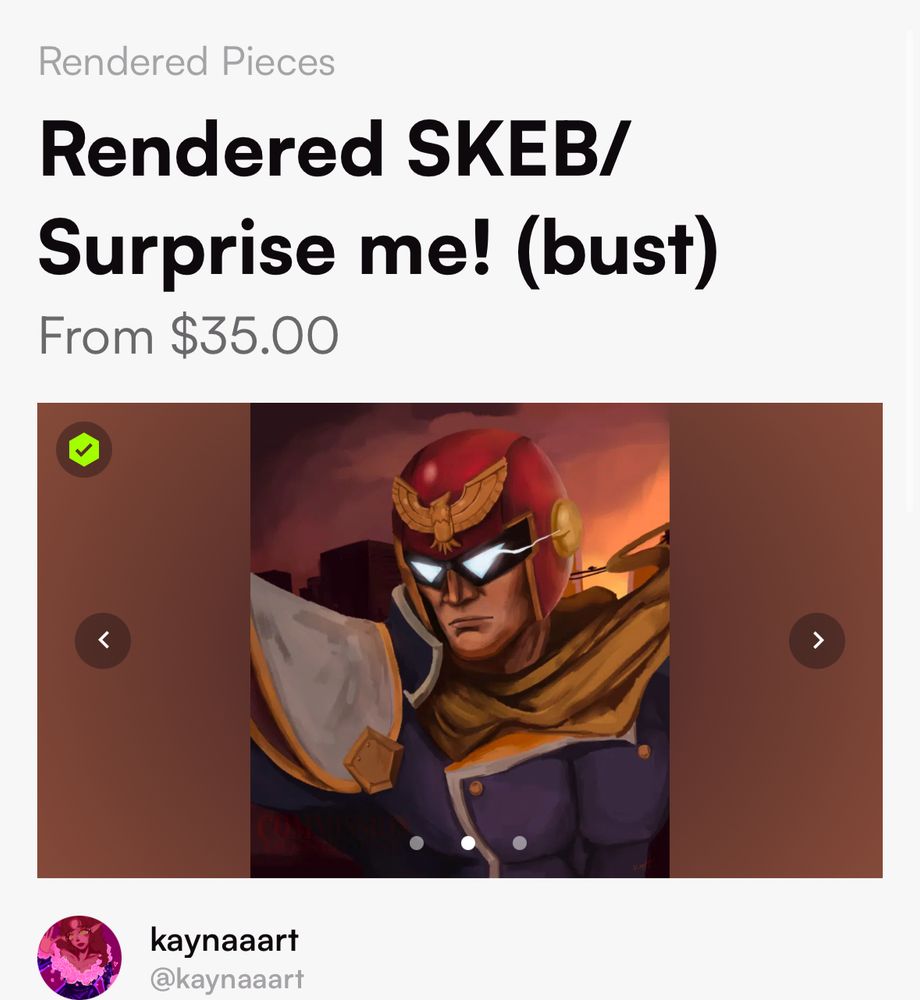Select the second carousel dot

(468, 843)
